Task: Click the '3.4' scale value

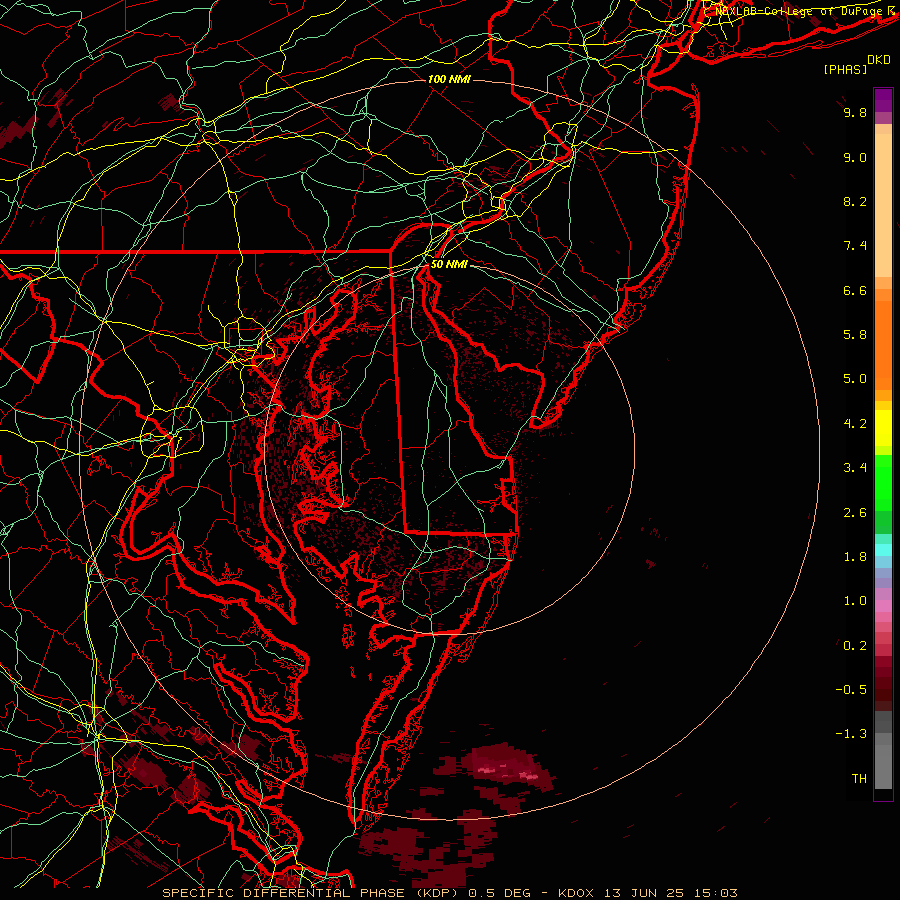Action: coord(855,468)
